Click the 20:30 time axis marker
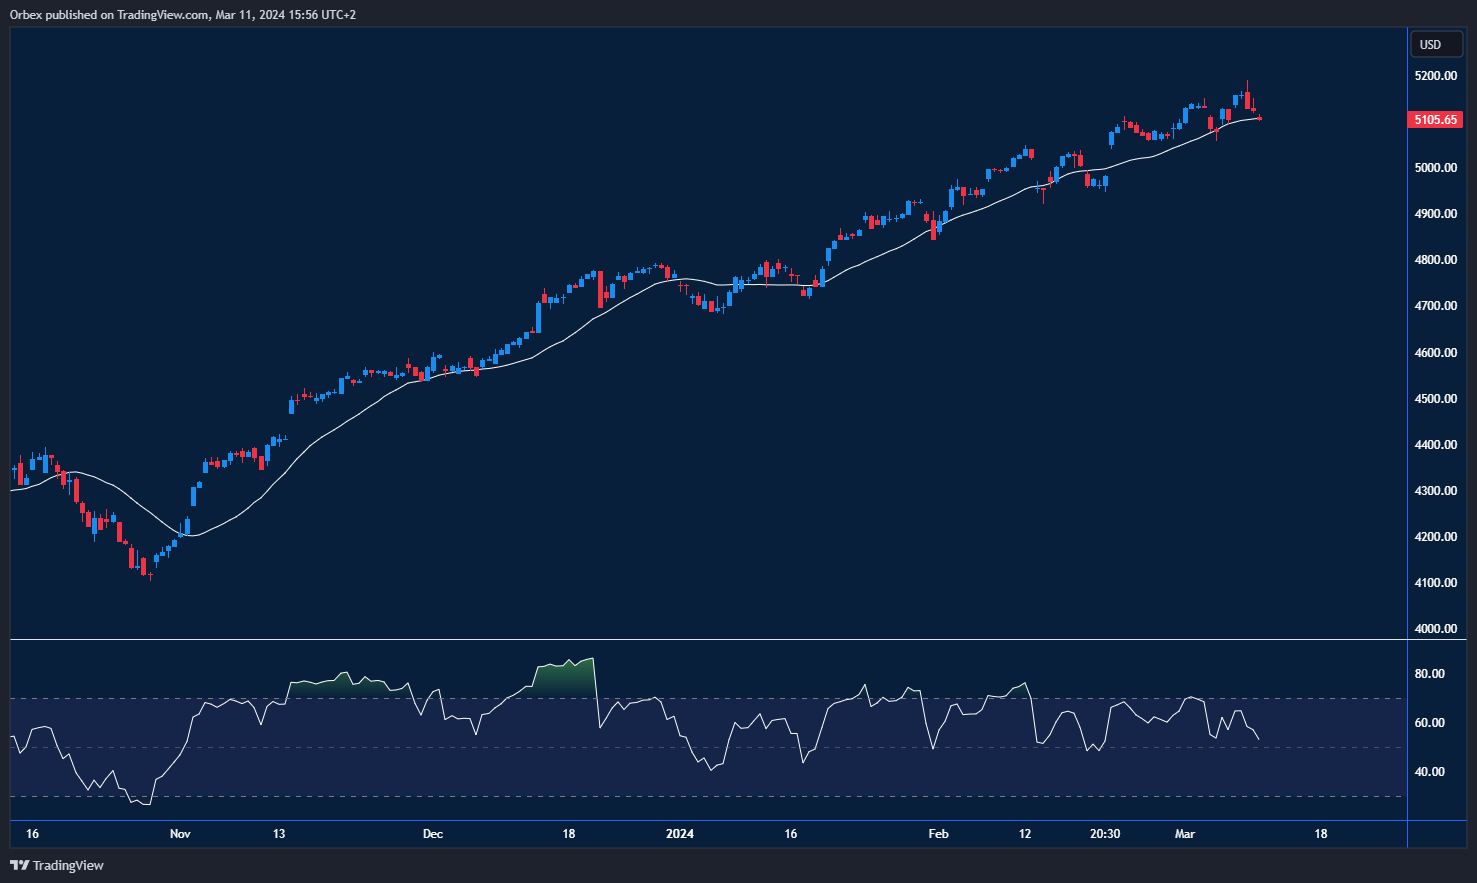The image size is (1477, 883). [x=1105, y=834]
